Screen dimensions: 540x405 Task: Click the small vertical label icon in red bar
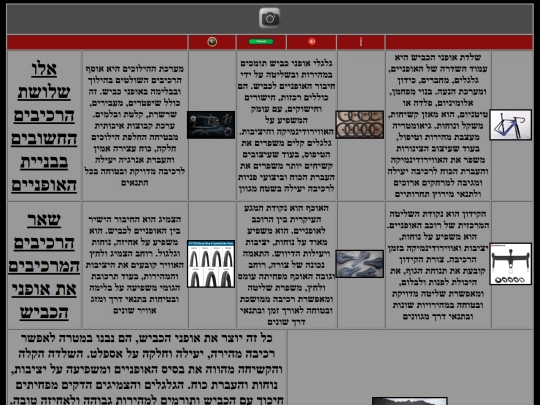[361, 42]
